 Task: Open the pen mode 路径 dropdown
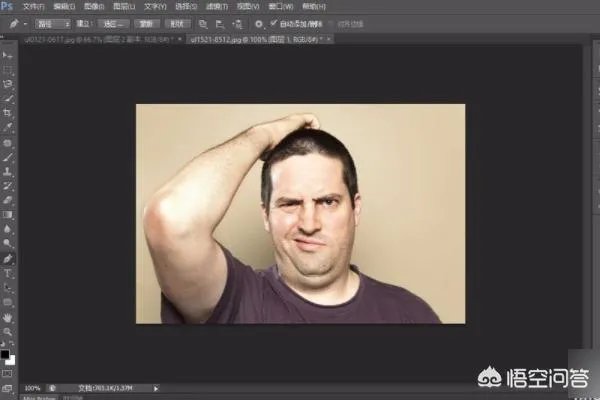coord(52,23)
